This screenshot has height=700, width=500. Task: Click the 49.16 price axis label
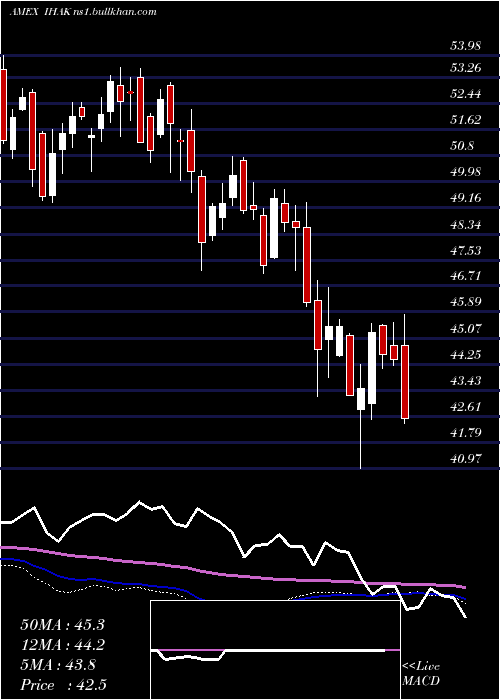pos(466,197)
